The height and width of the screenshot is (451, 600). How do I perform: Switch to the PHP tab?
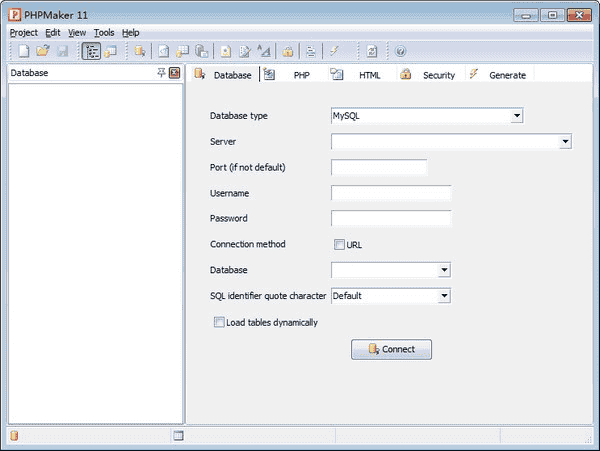point(301,75)
